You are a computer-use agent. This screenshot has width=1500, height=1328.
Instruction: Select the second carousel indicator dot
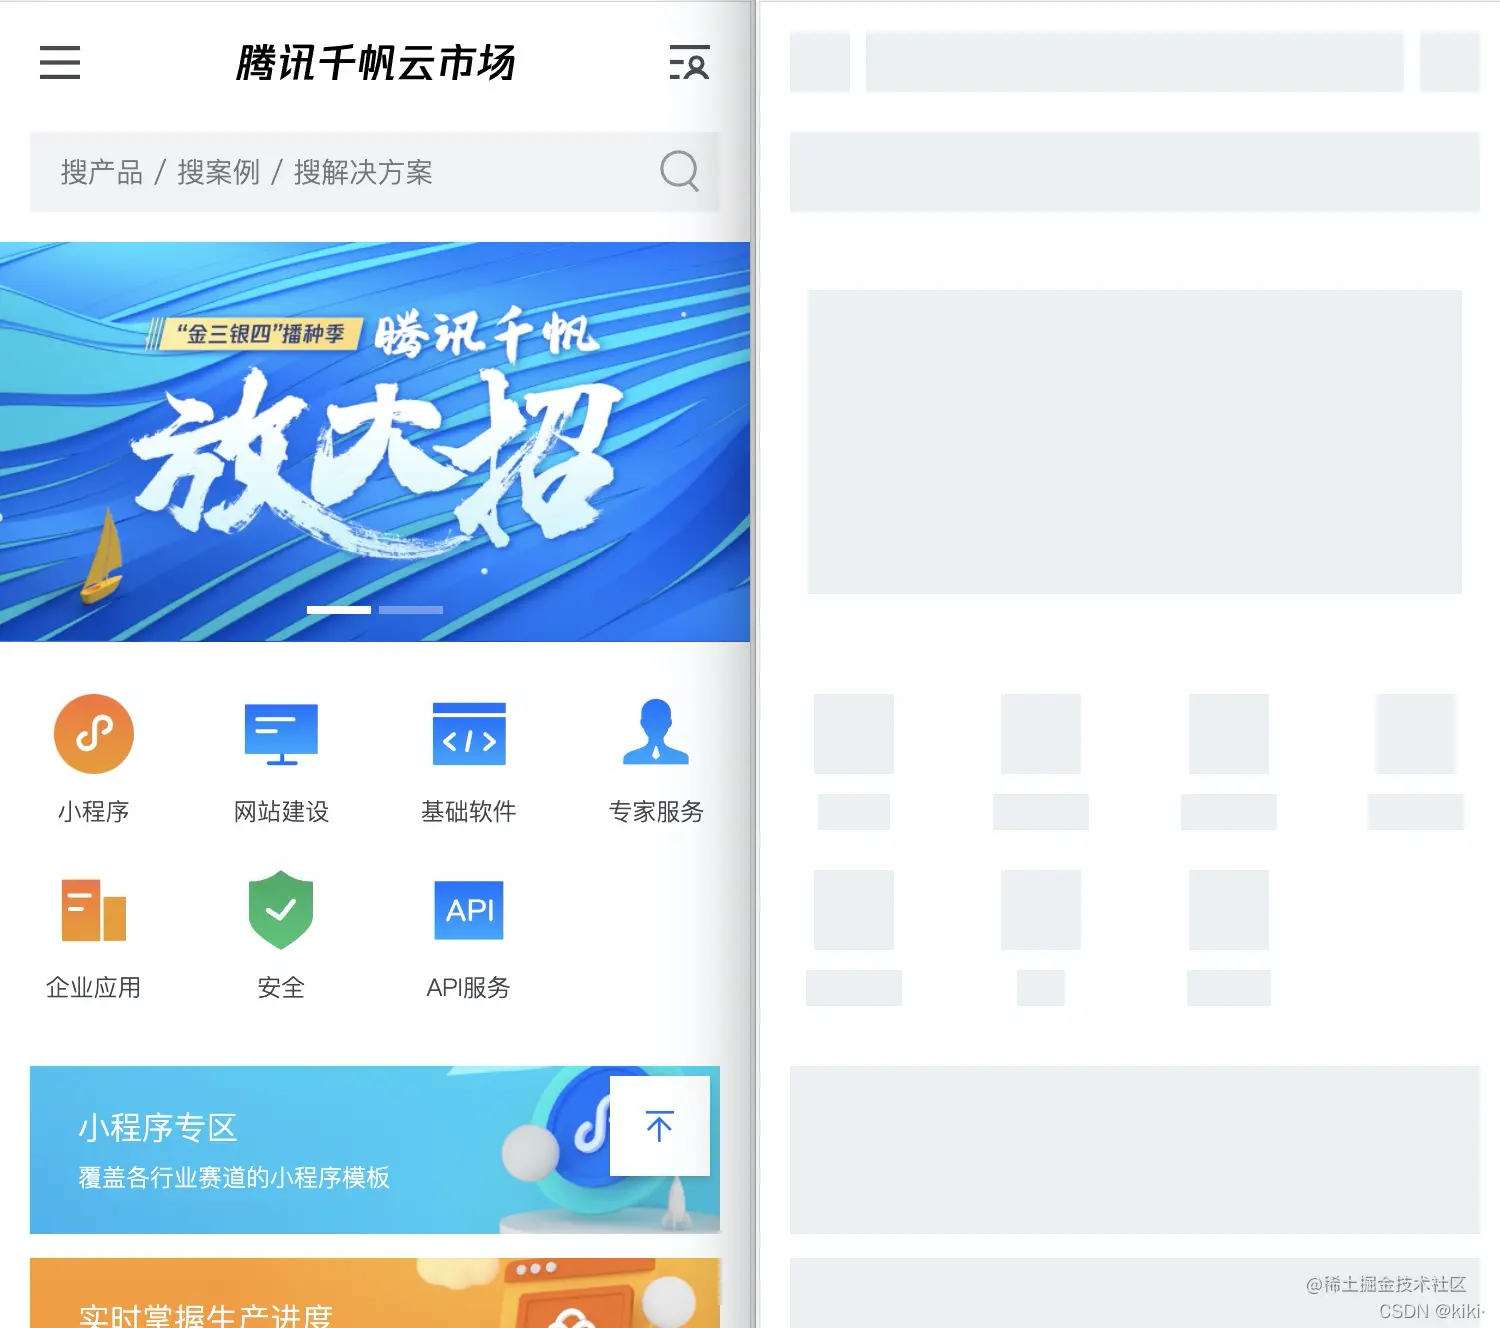click(x=413, y=609)
